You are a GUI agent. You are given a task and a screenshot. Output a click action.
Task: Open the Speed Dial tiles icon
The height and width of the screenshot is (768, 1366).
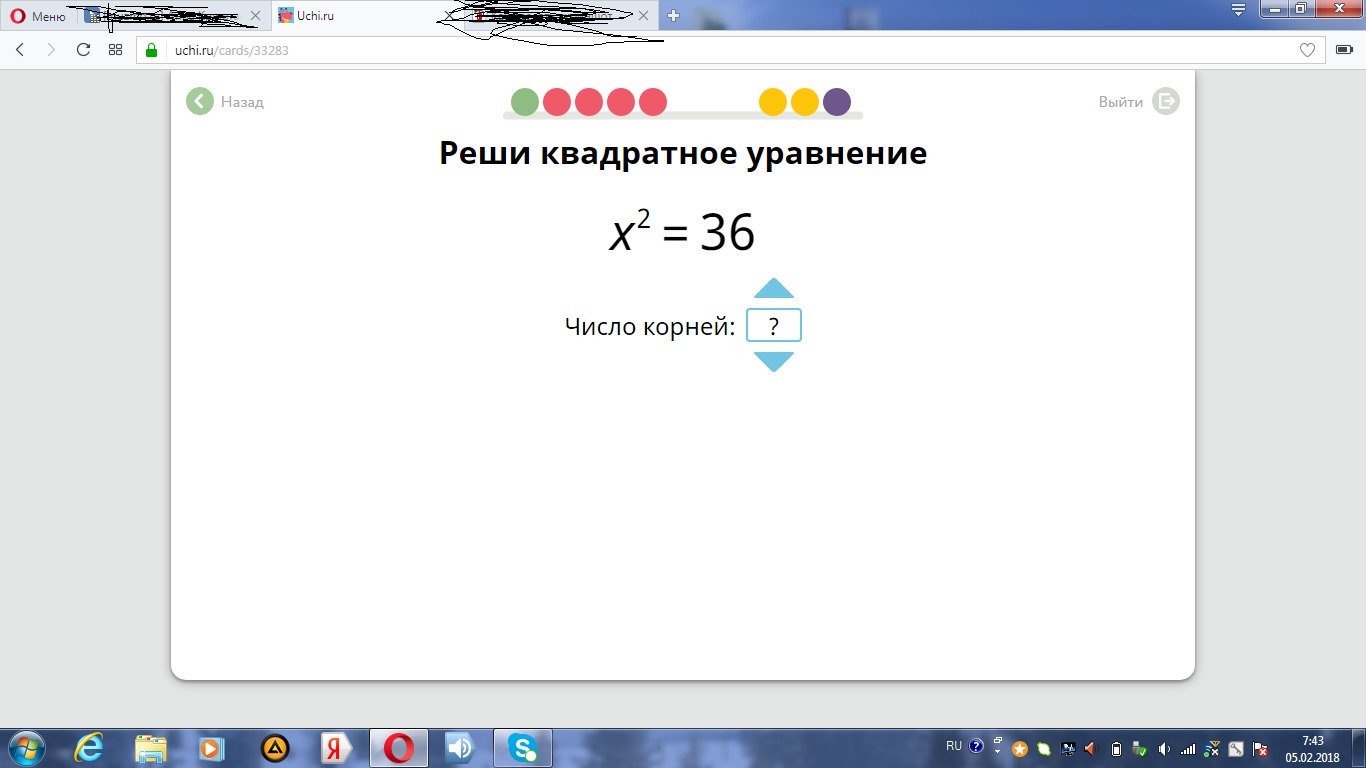pyautogui.click(x=116, y=49)
